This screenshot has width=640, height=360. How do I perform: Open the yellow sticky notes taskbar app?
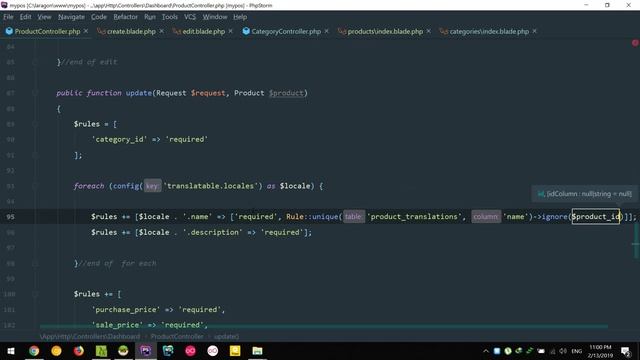click(x=235, y=351)
